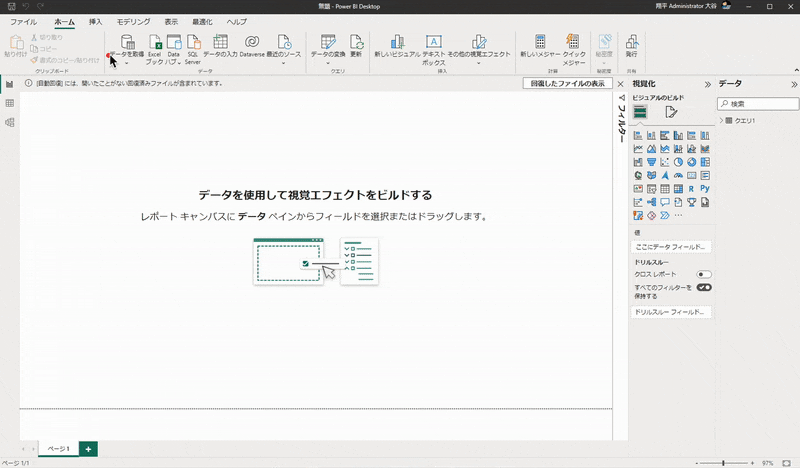Select the trophy goals visual
The height and width of the screenshot is (468, 800).
(x=691, y=202)
